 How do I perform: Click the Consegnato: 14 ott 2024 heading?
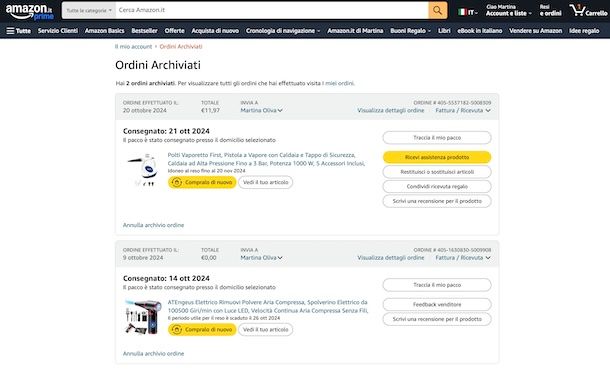click(166, 279)
